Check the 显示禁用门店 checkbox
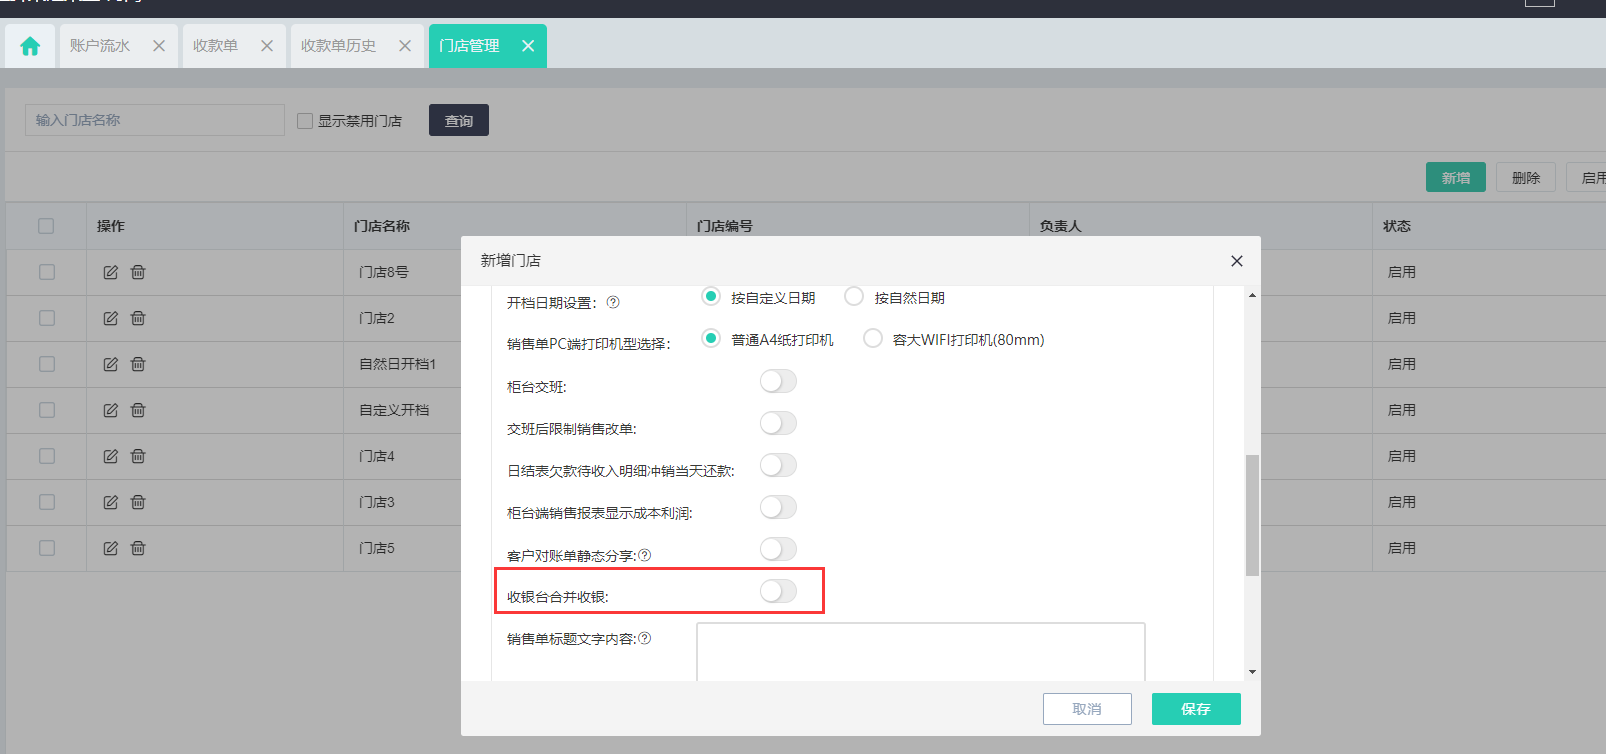 coord(305,121)
